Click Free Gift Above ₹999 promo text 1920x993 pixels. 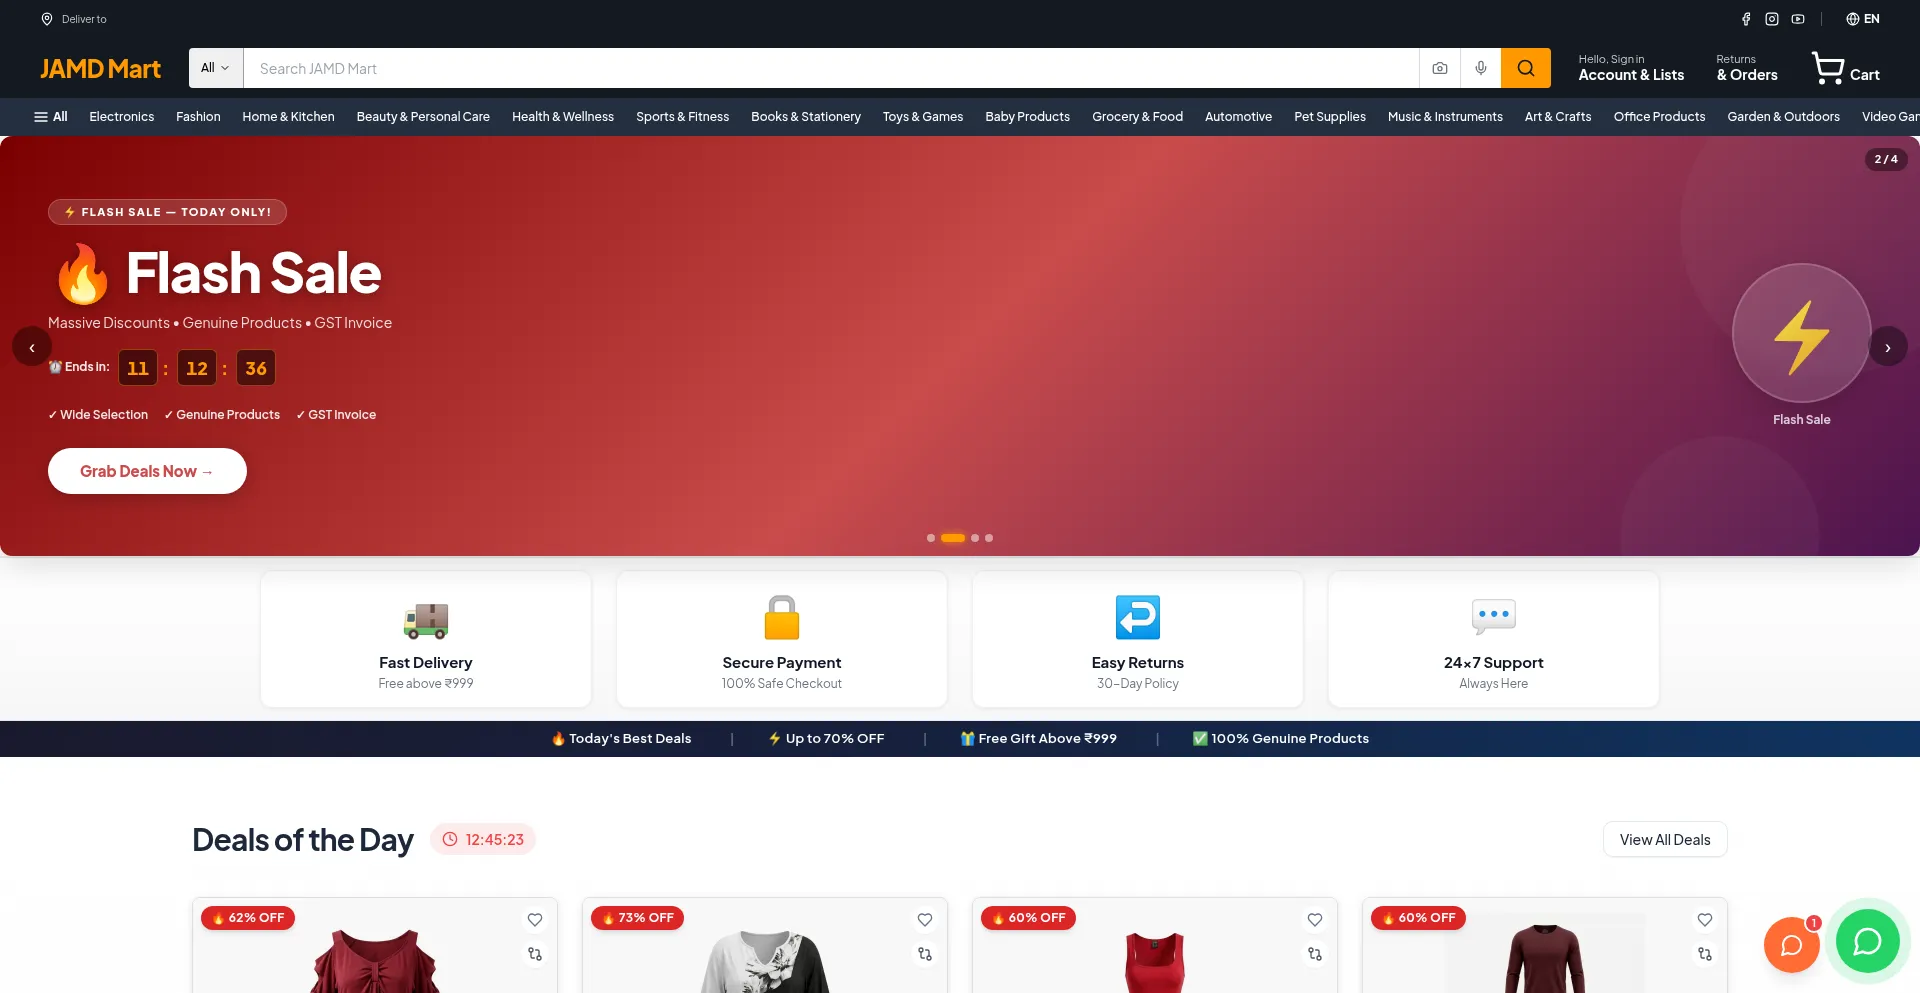click(1039, 739)
